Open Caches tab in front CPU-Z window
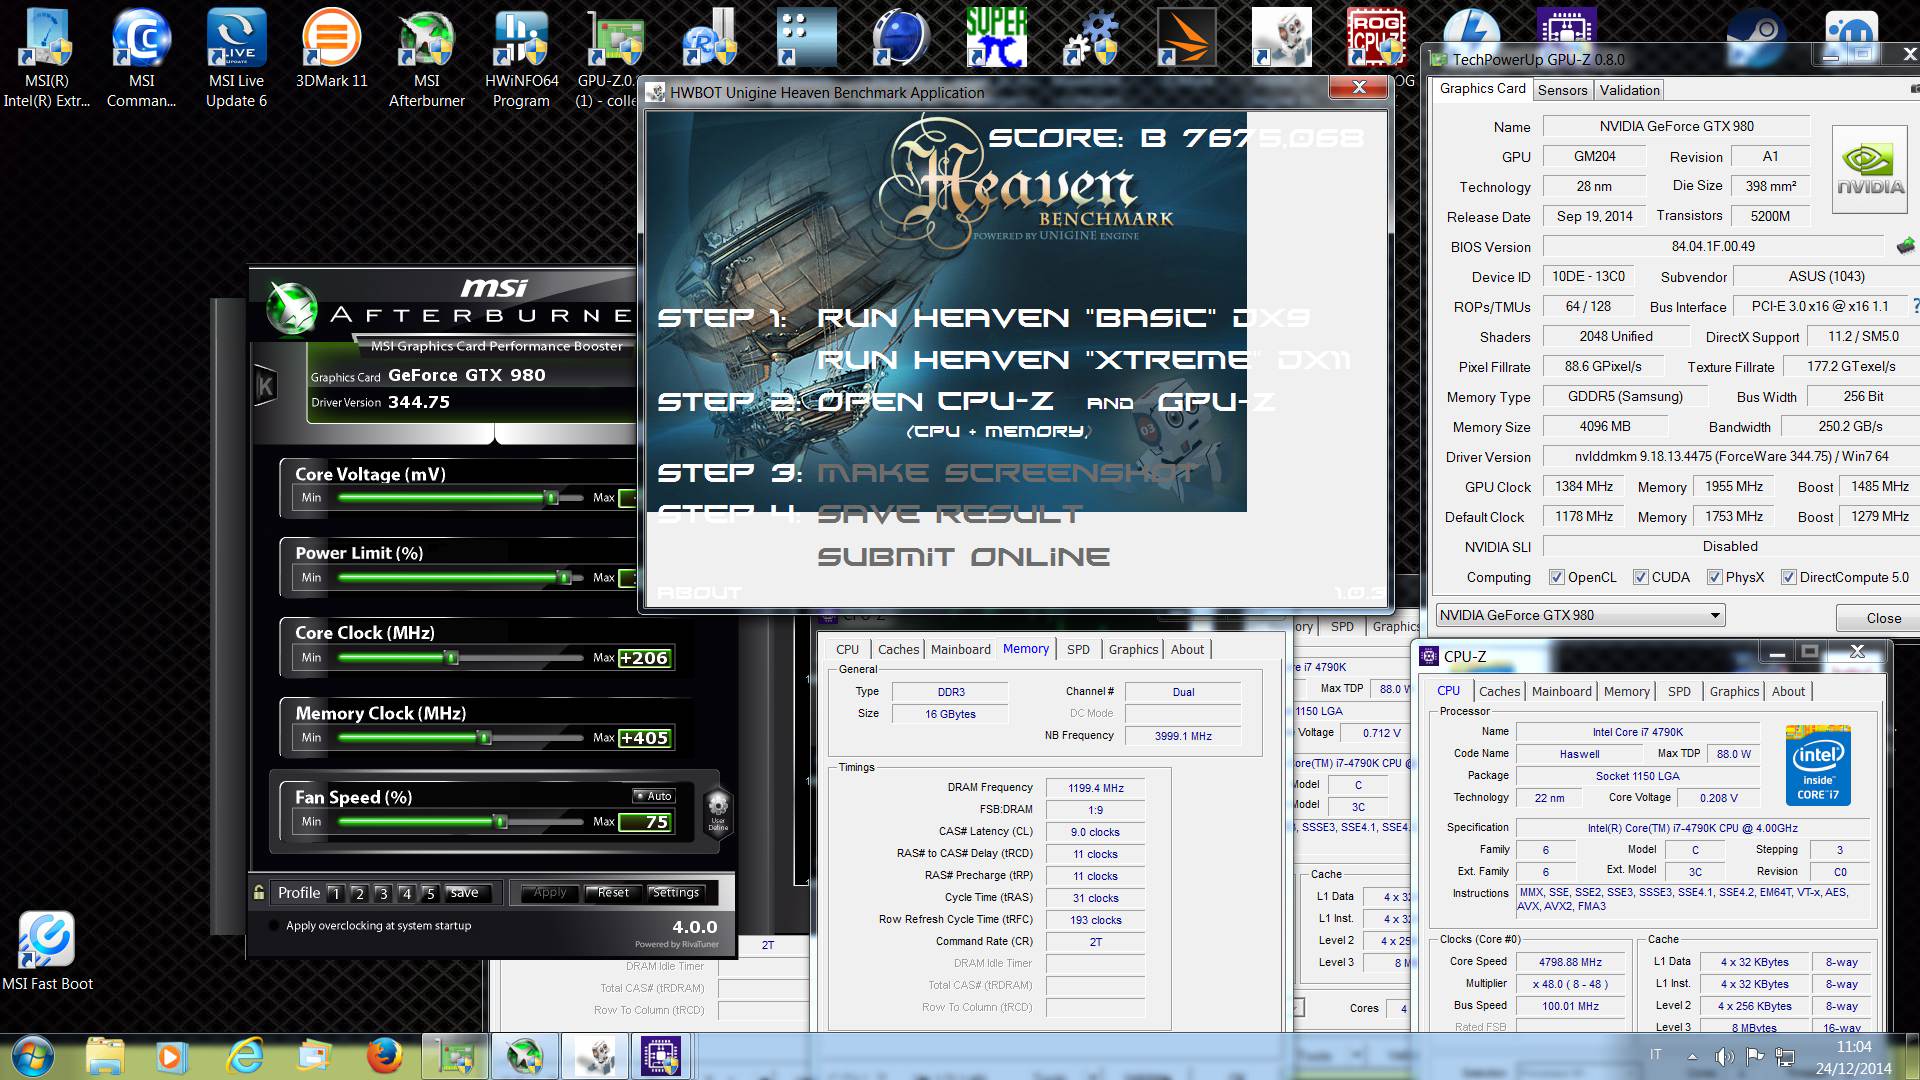Screen dimensions: 1920x1080 (x=1499, y=691)
